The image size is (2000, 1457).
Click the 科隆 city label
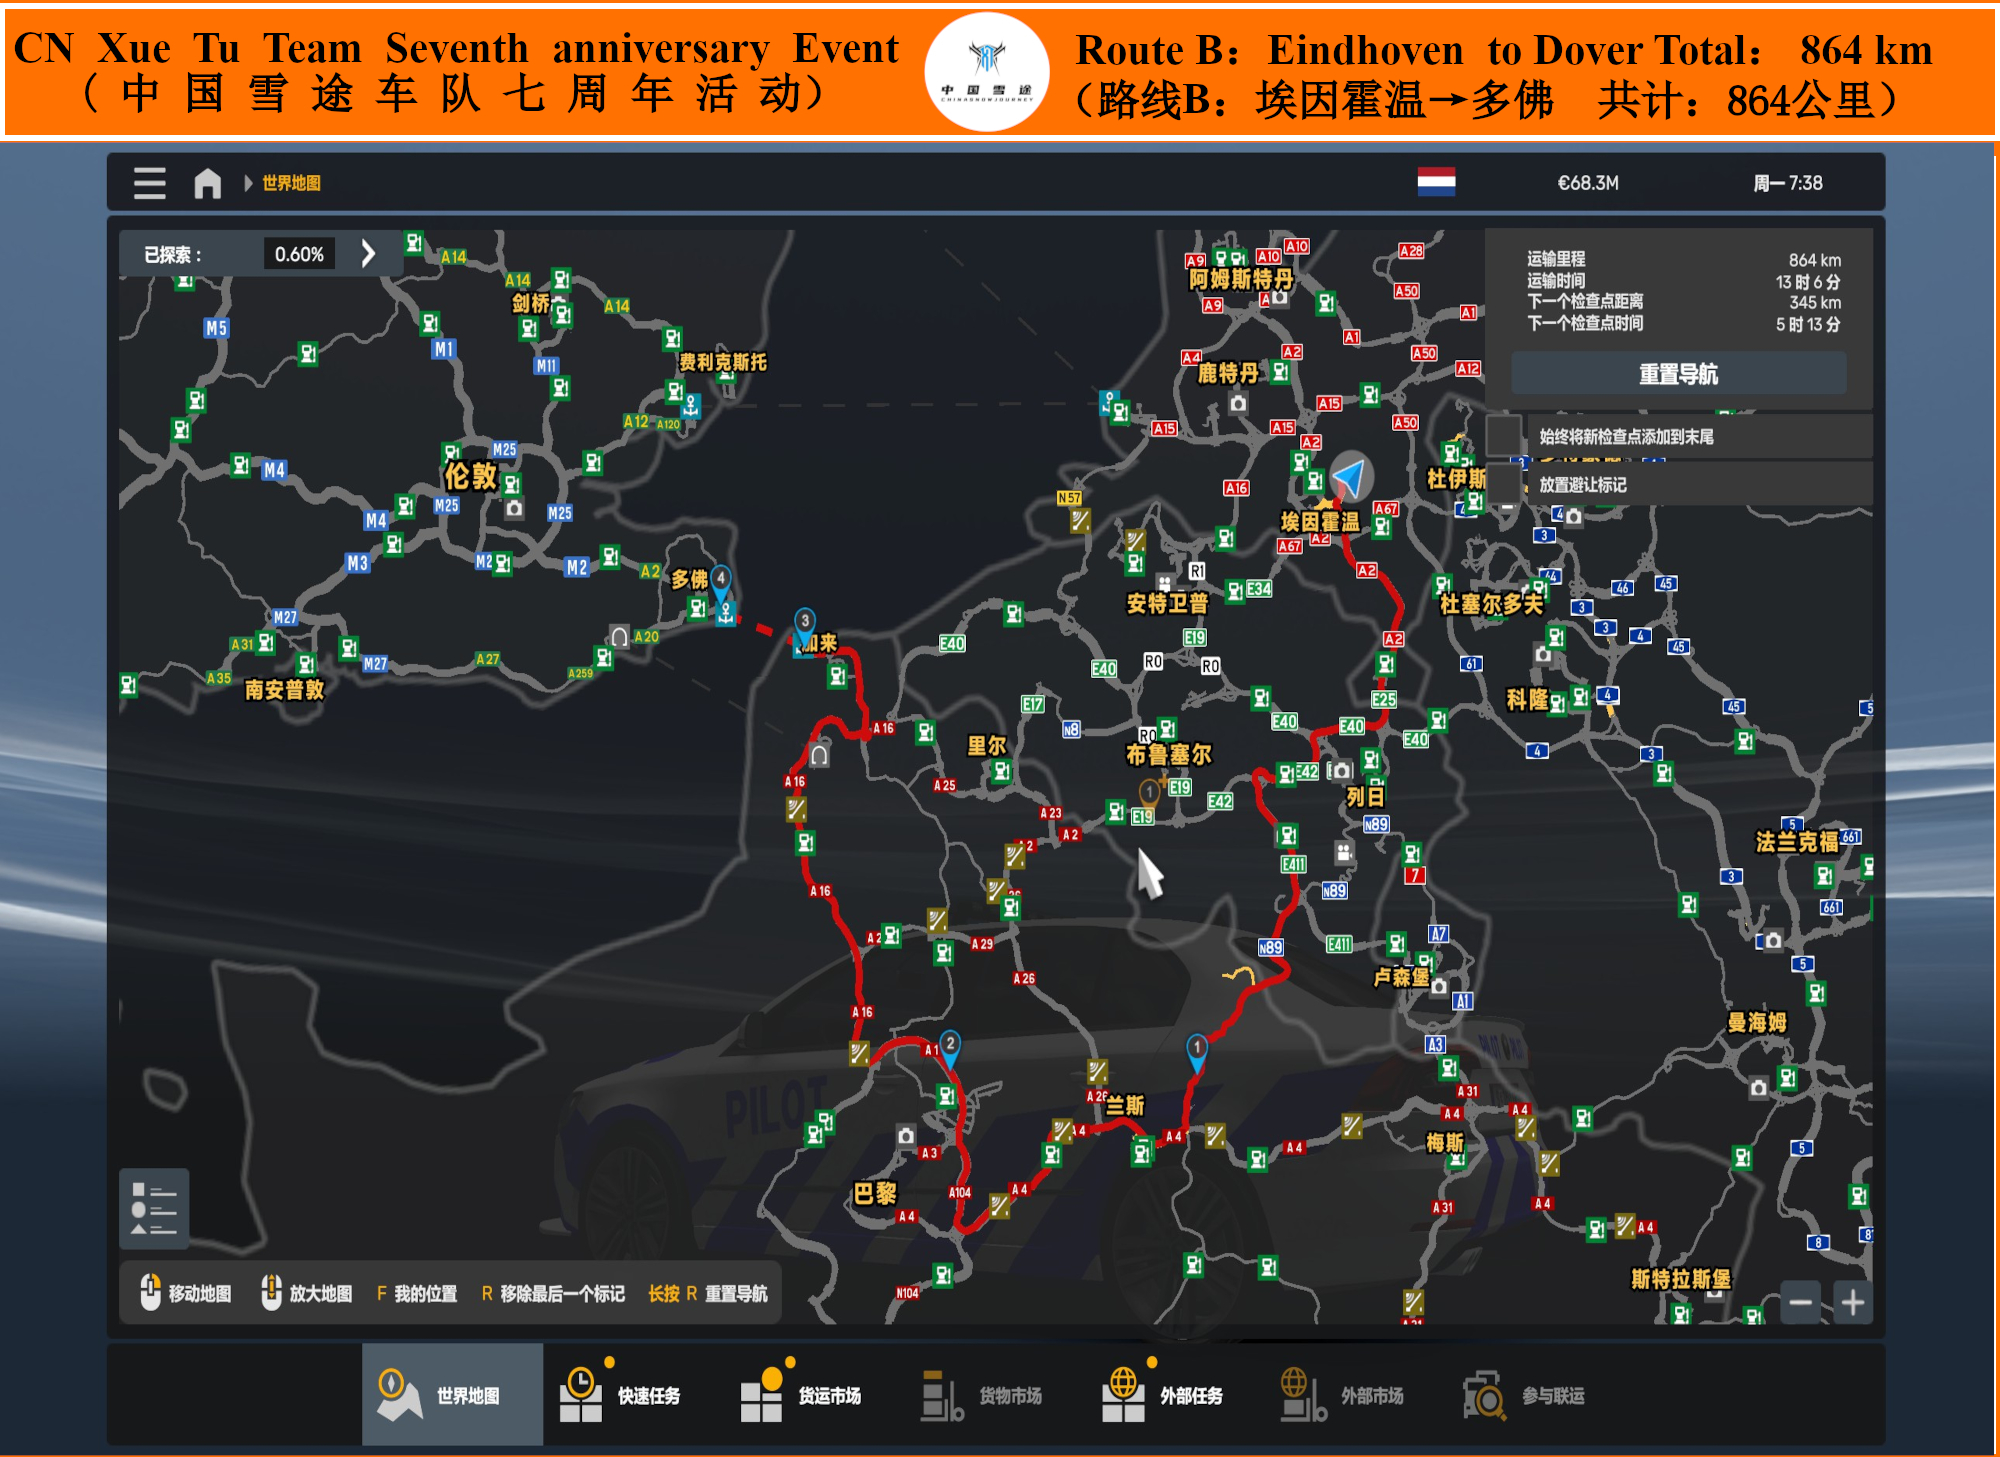click(1527, 699)
